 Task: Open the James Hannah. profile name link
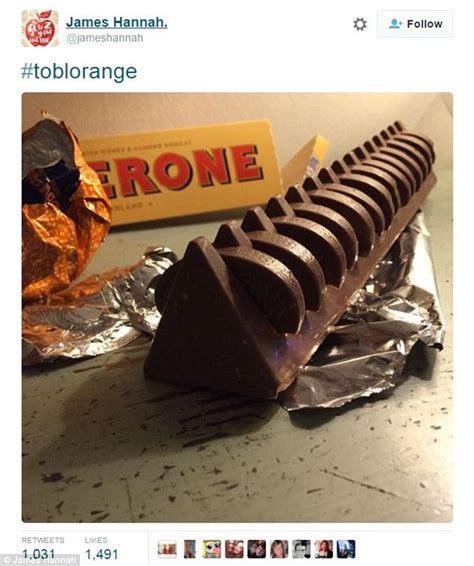[x=117, y=22]
